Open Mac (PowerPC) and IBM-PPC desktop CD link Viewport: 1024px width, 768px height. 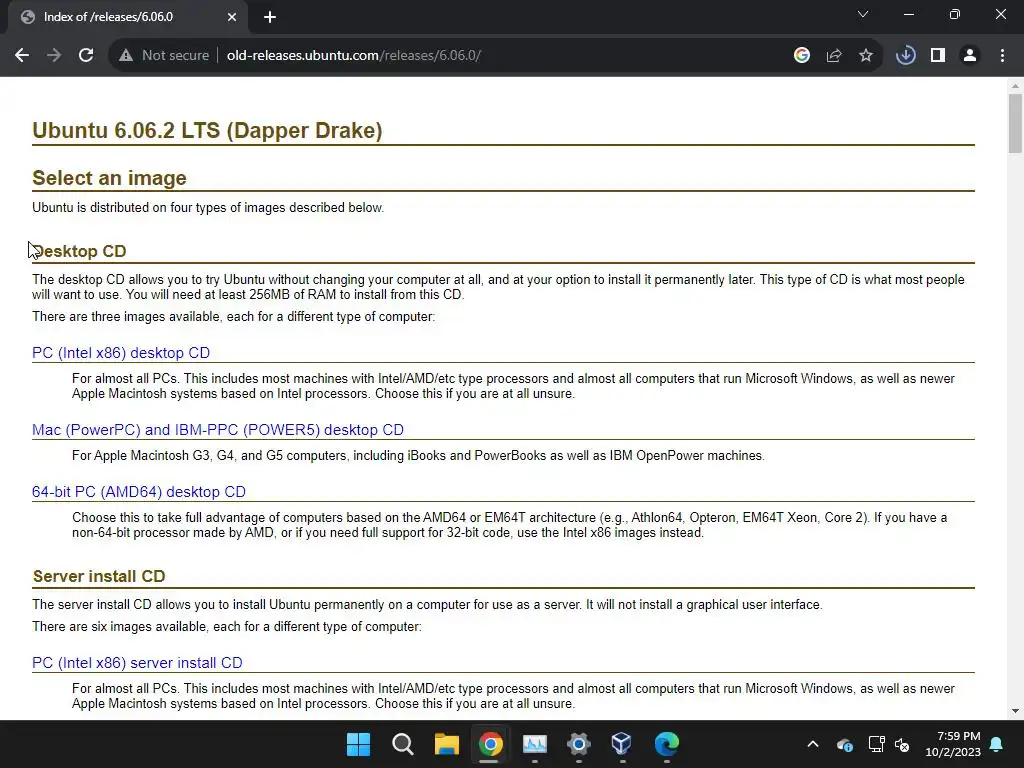click(217, 430)
